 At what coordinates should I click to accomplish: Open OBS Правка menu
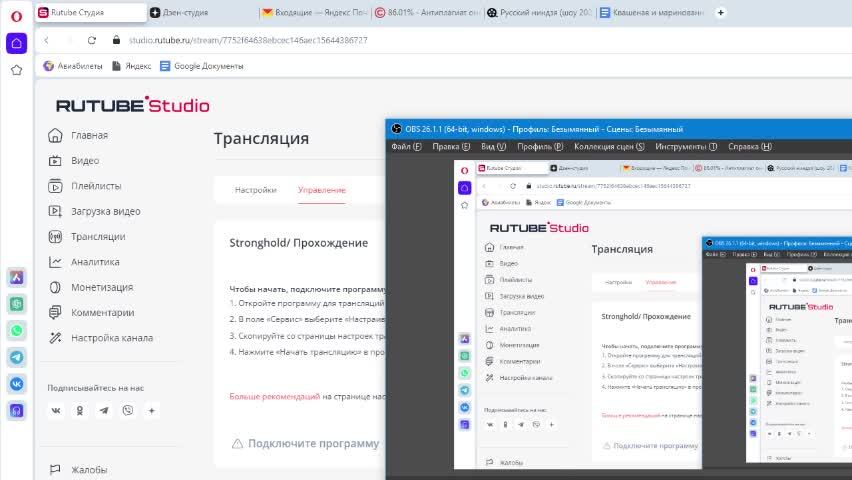(451, 146)
